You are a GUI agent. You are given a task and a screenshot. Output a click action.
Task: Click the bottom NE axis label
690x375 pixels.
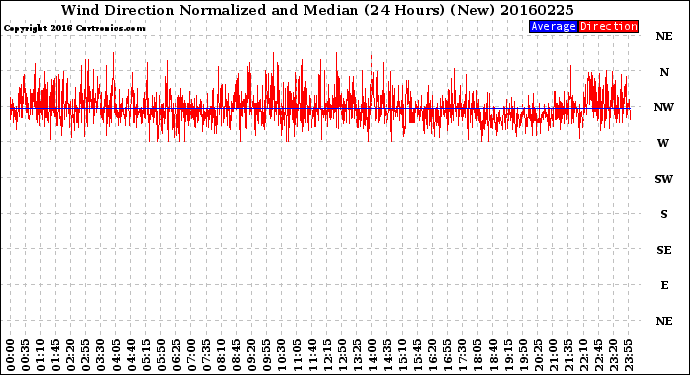pyautogui.click(x=664, y=321)
